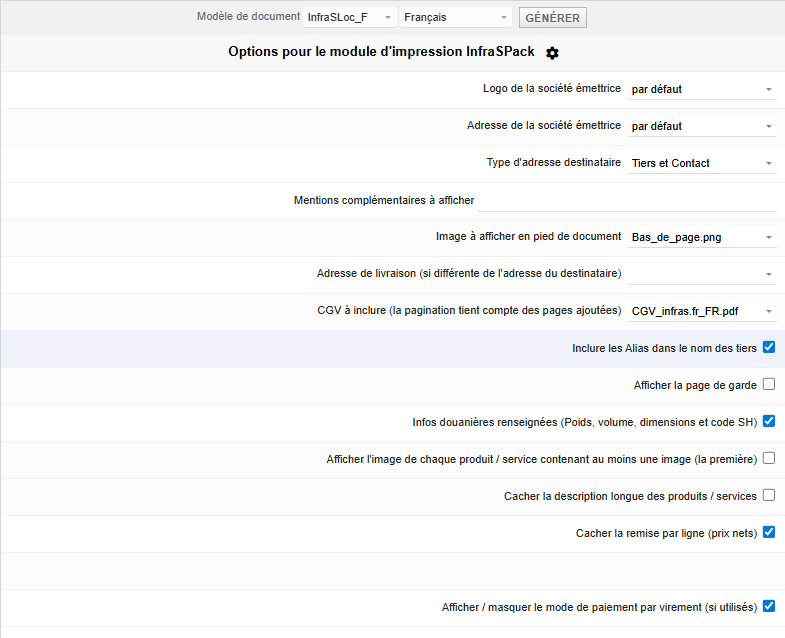Screen dimensions: 785x638
Task: Open the Modèle de document dropdown
Action: point(350,18)
